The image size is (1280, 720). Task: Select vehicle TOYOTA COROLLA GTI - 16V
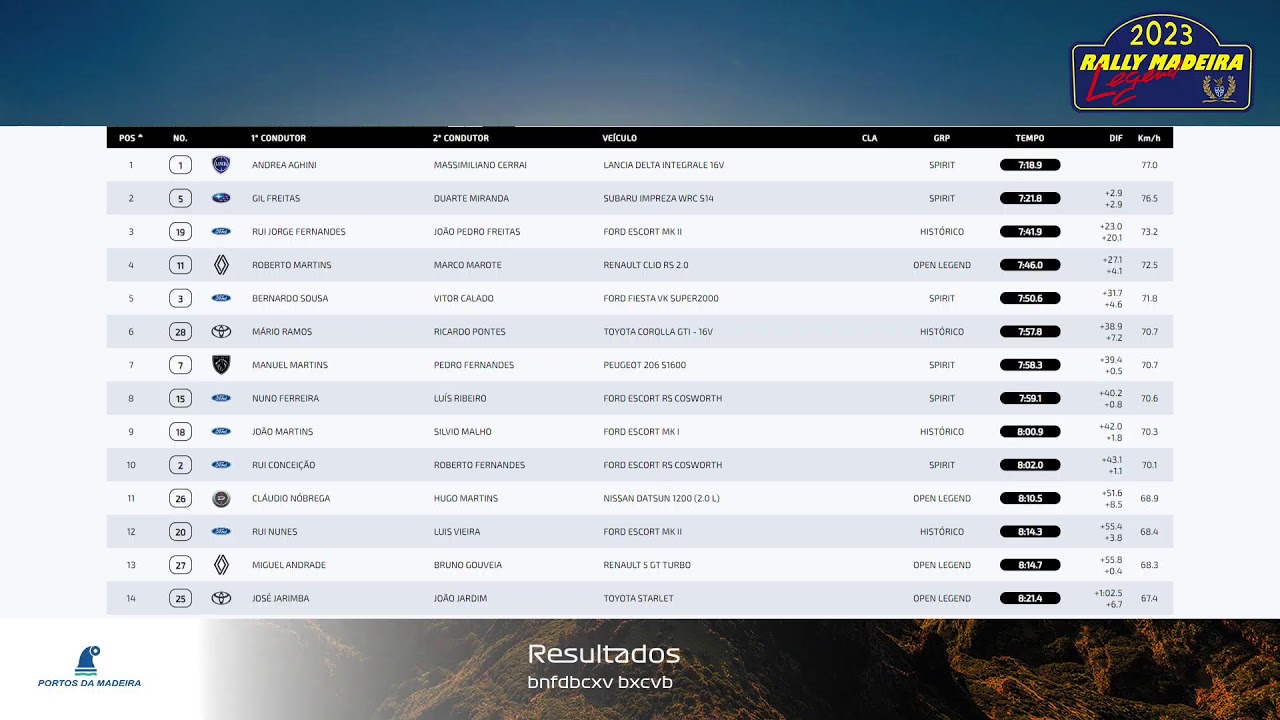click(658, 332)
